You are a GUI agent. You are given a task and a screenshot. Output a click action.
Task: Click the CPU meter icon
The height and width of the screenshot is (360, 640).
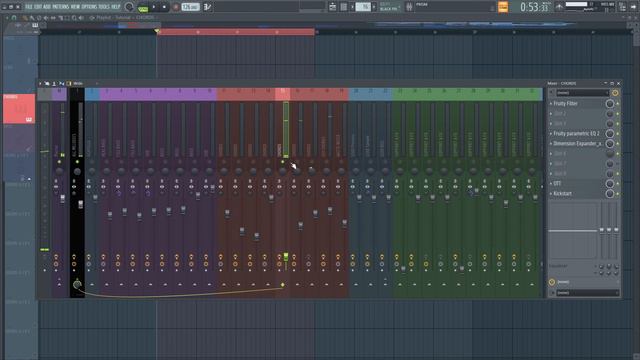[x=559, y=7]
